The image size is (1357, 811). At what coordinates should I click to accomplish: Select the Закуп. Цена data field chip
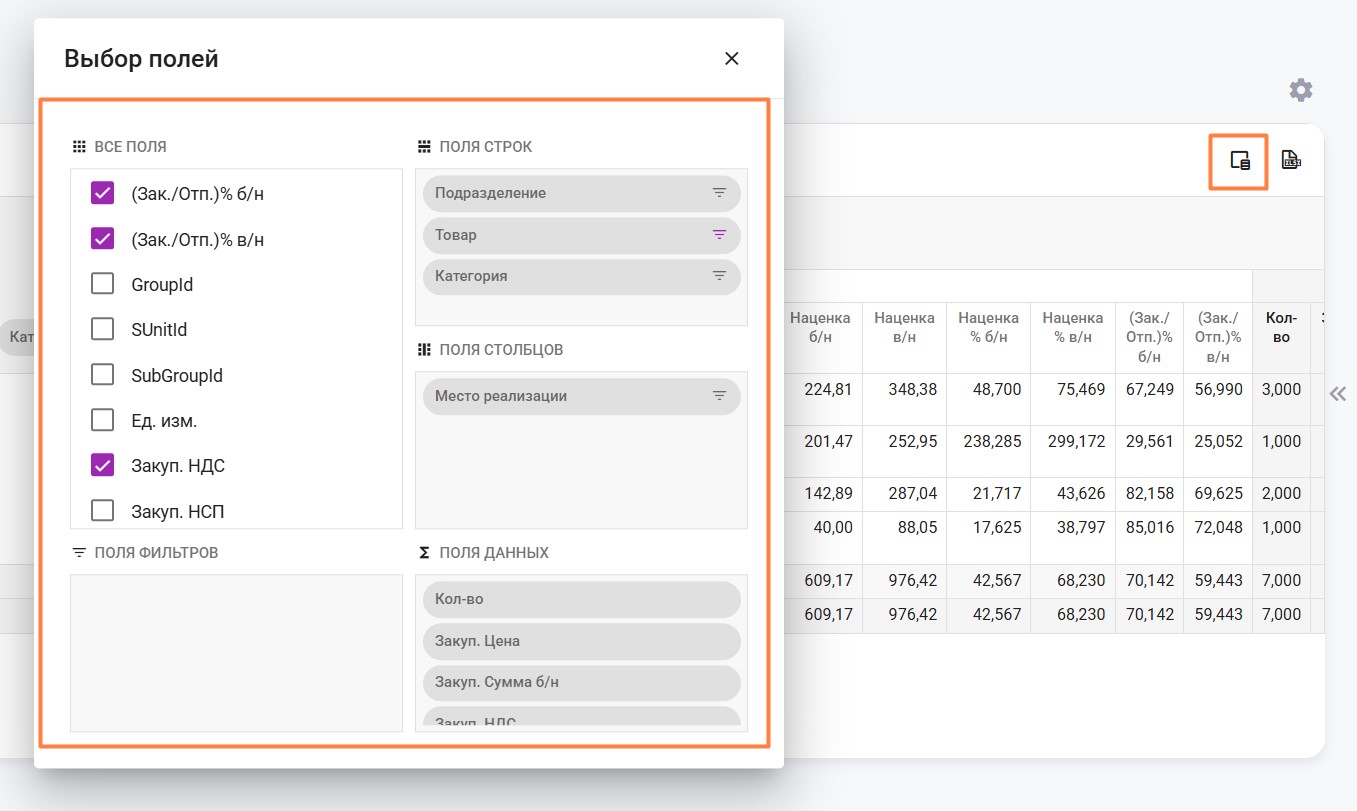pos(580,641)
